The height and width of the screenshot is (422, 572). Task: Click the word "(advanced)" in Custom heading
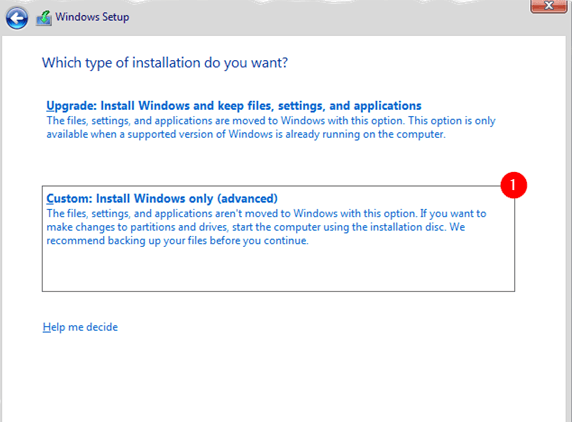click(248, 198)
